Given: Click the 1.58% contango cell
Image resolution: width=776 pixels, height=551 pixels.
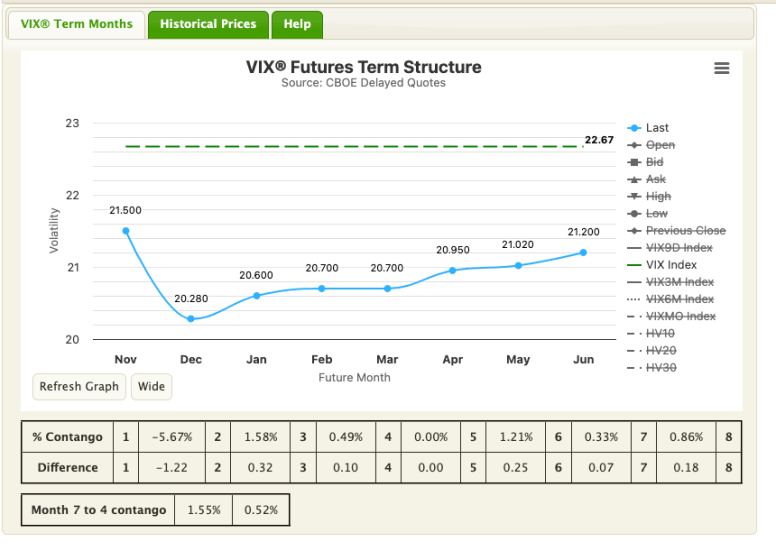Looking at the screenshot, I should coord(260,437).
